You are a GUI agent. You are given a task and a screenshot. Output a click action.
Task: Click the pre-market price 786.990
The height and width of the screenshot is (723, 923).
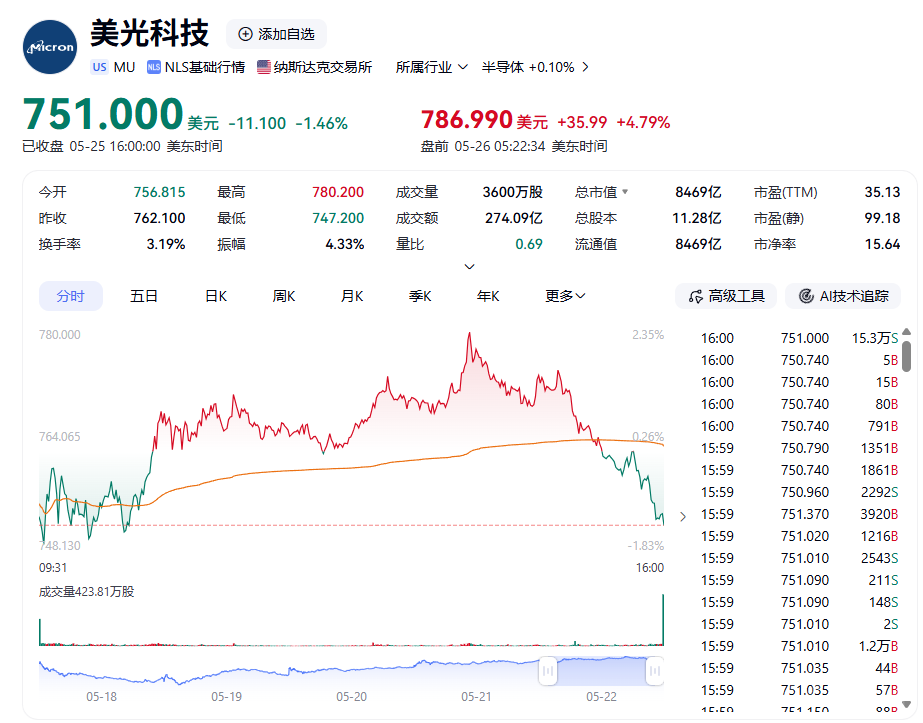pyautogui.click(x=467, y=120)
